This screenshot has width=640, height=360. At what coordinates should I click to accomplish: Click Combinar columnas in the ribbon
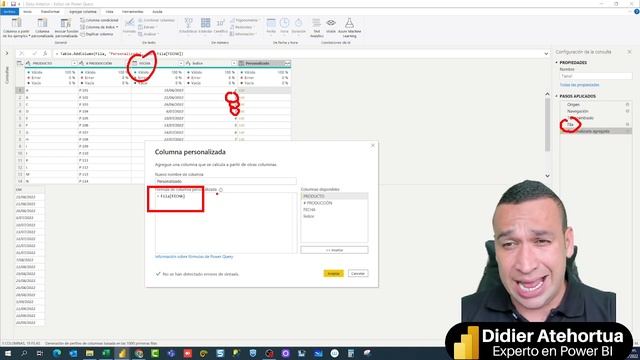click(156, 20)
